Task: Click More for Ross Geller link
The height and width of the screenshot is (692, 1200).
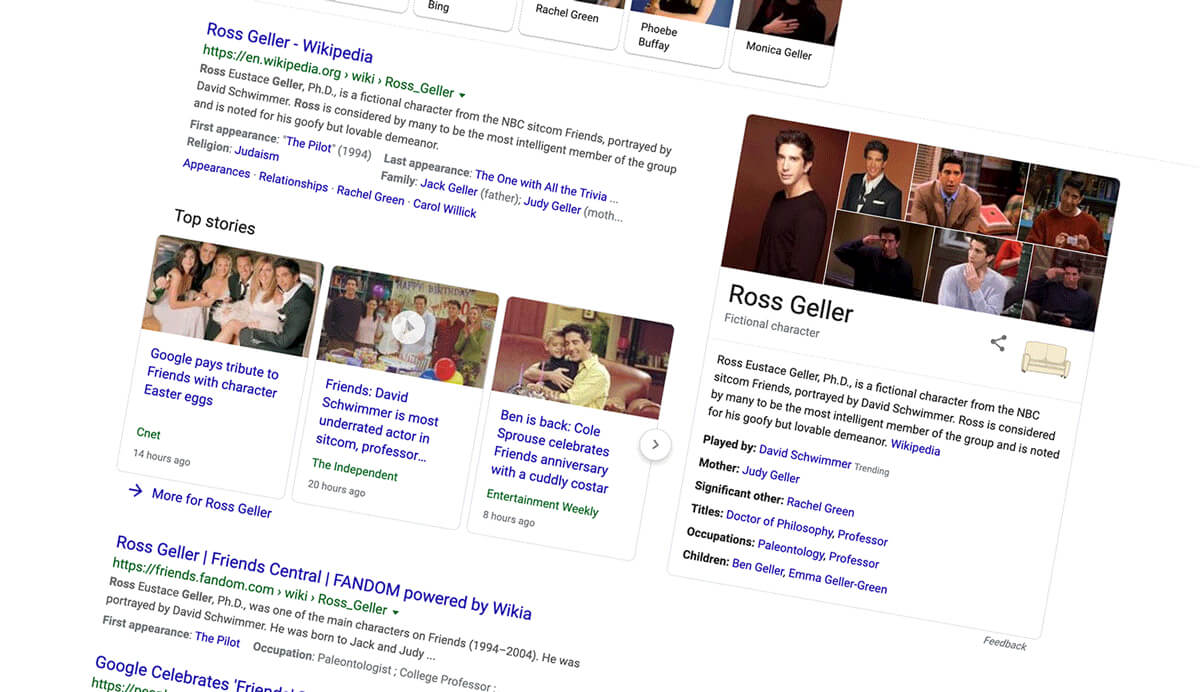Action: click(211, 503)
